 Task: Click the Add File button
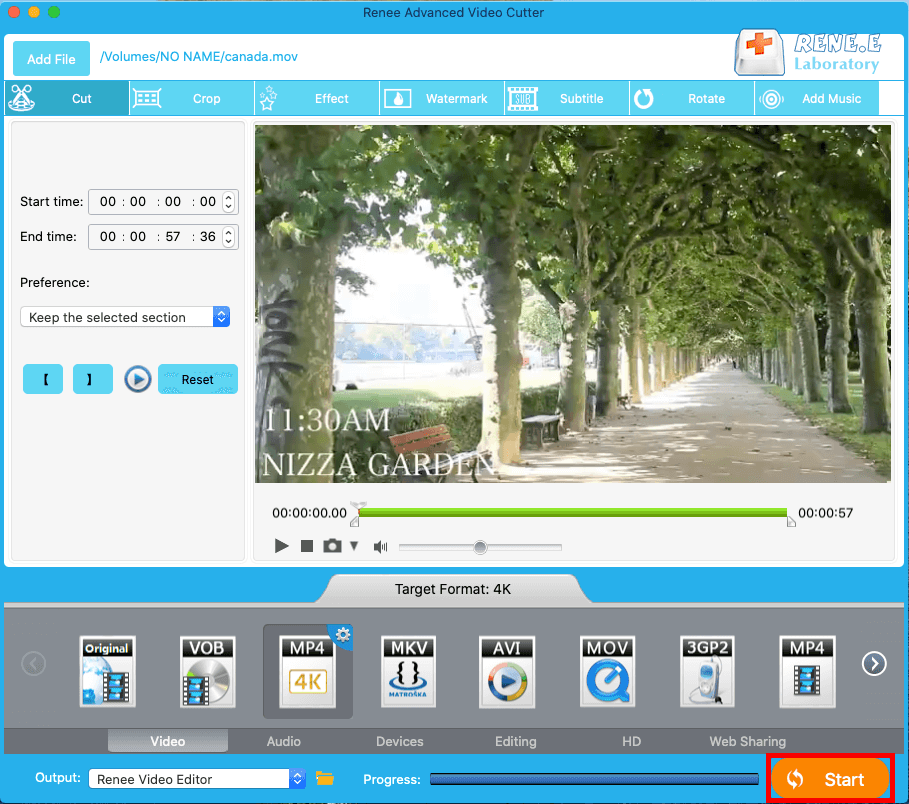51,59
